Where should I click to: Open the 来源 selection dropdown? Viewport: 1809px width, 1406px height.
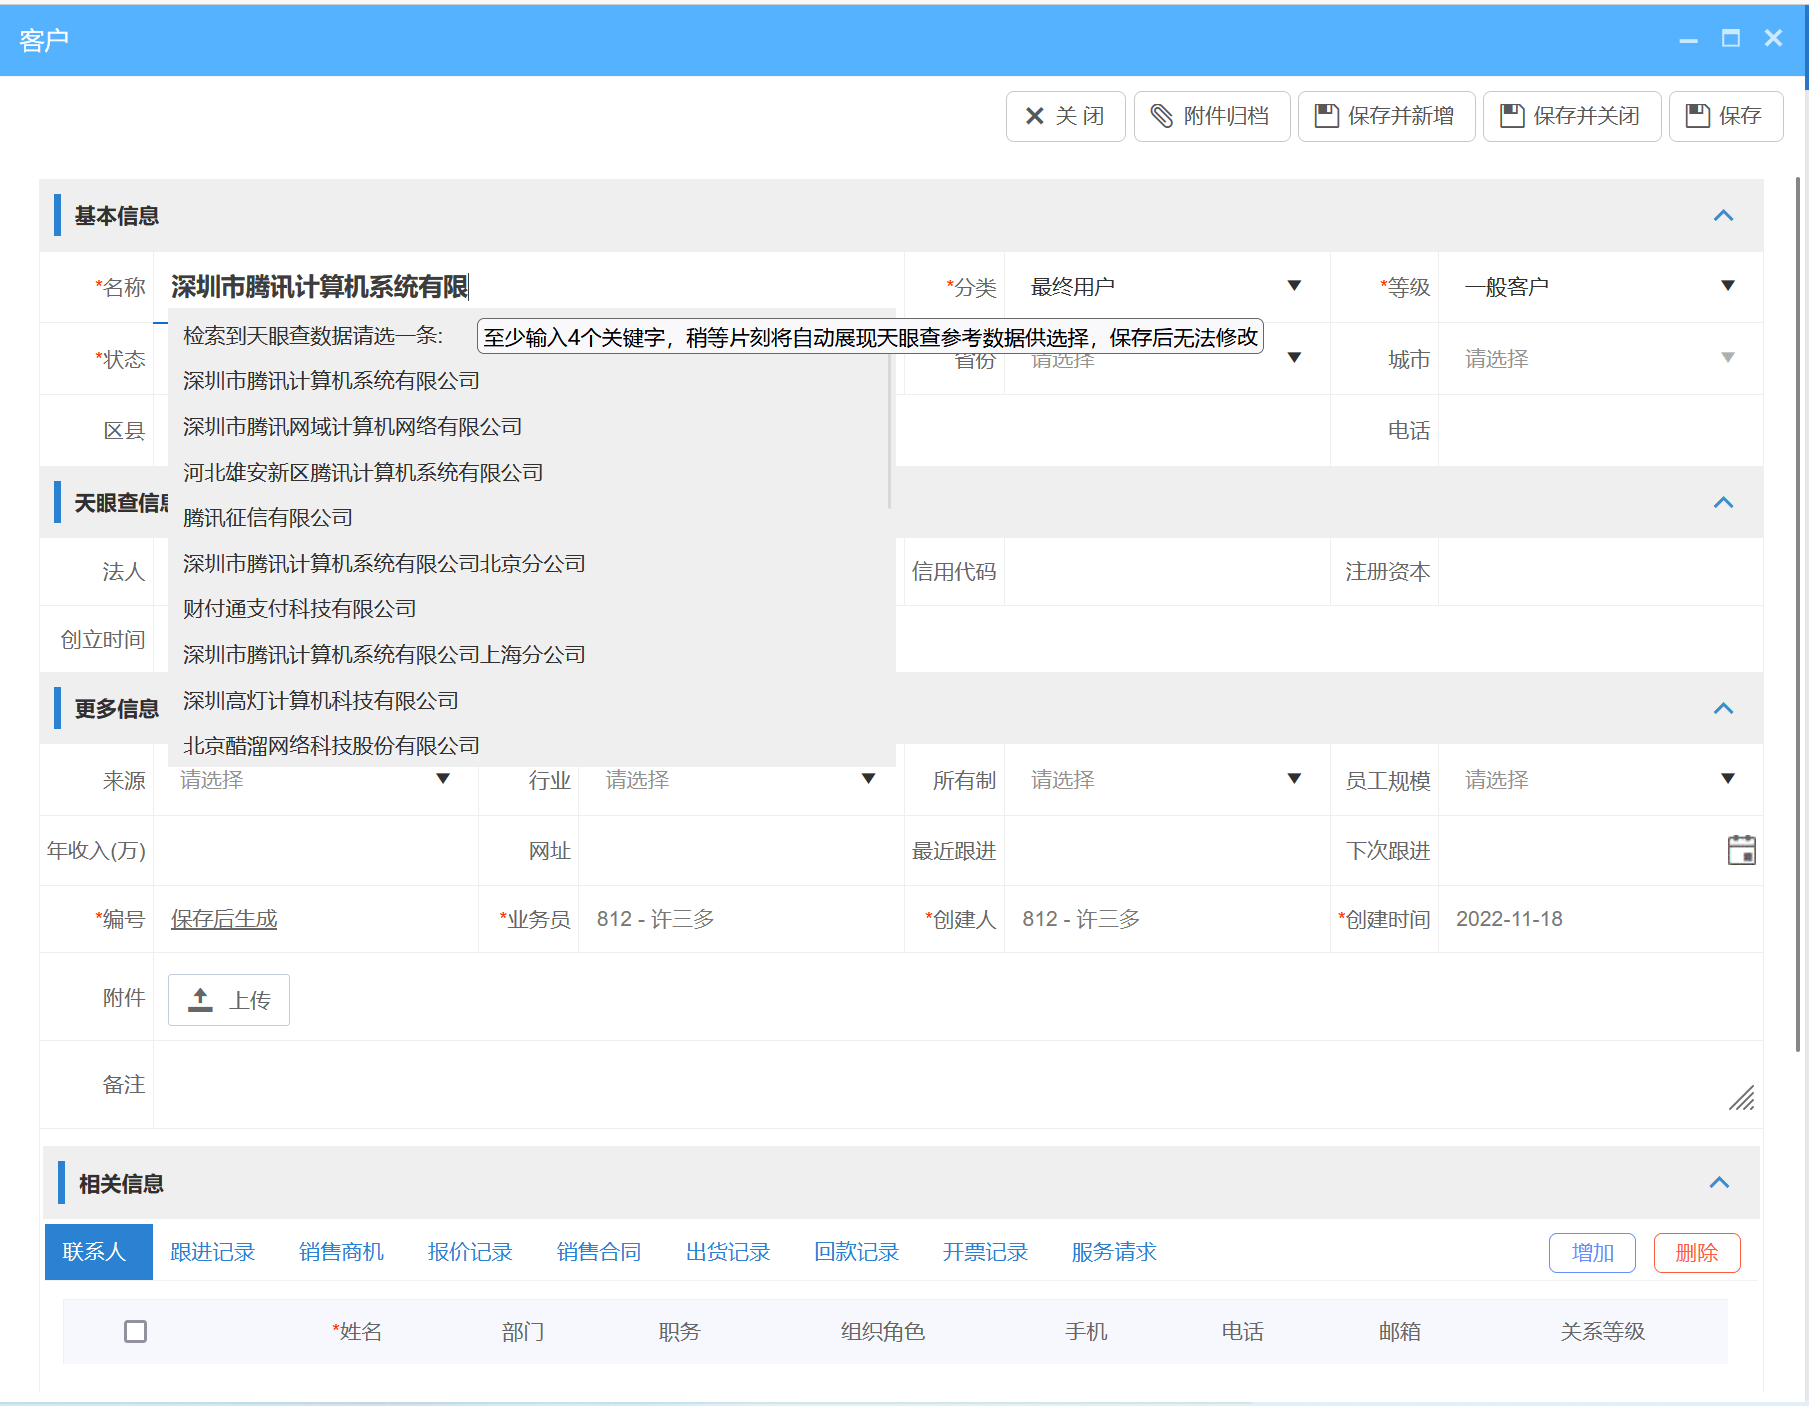coord(443,780)
